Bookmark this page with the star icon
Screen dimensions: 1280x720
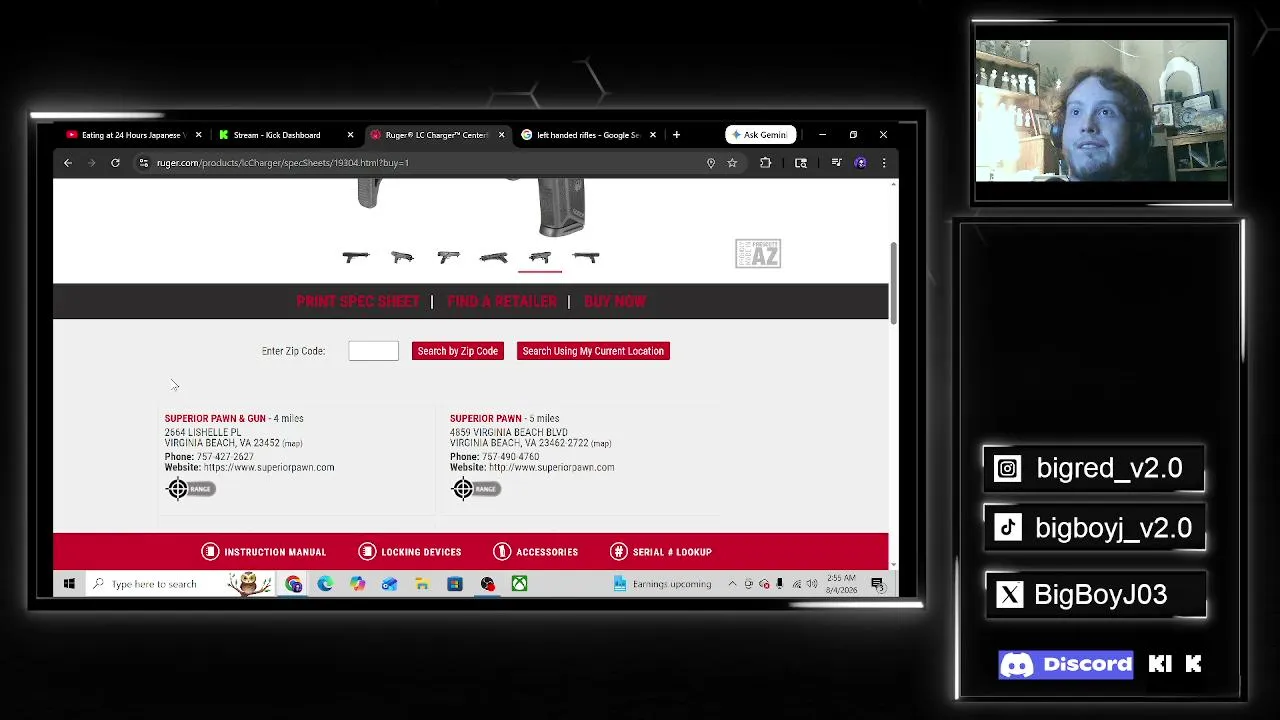(x=732, y=163)
